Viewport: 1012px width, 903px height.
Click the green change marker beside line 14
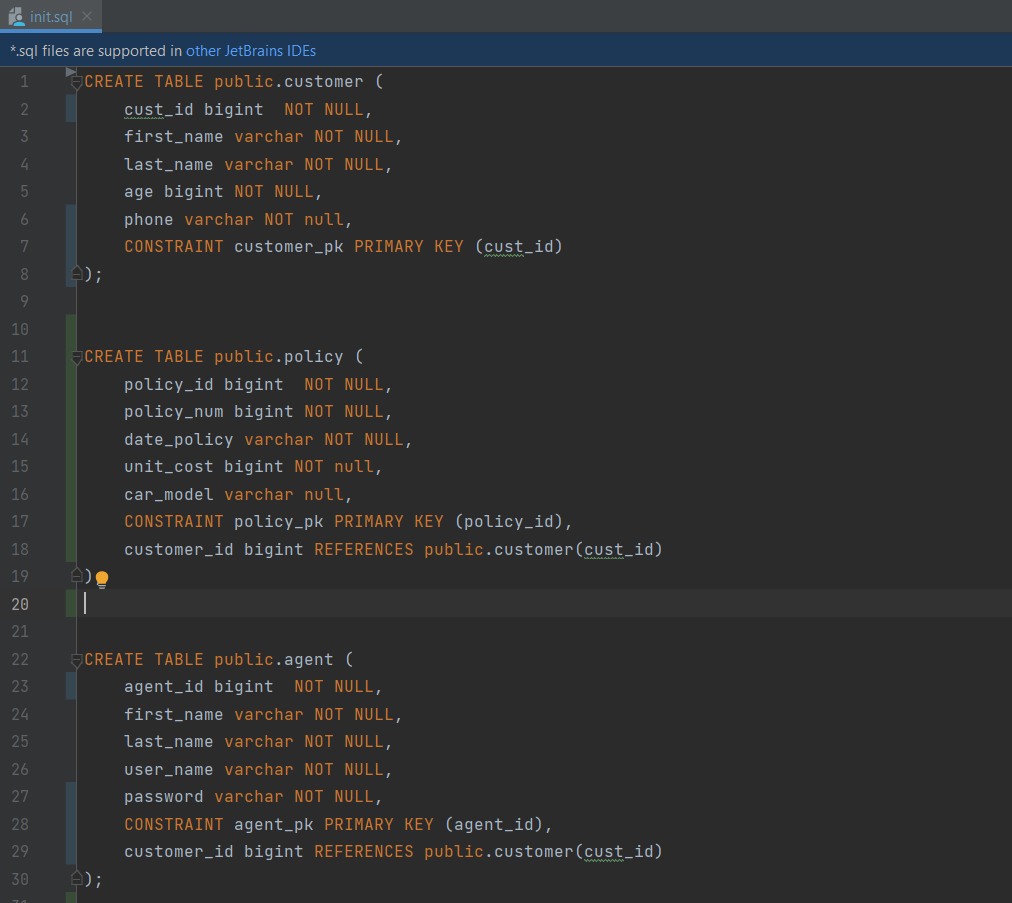tap(71, 440)
